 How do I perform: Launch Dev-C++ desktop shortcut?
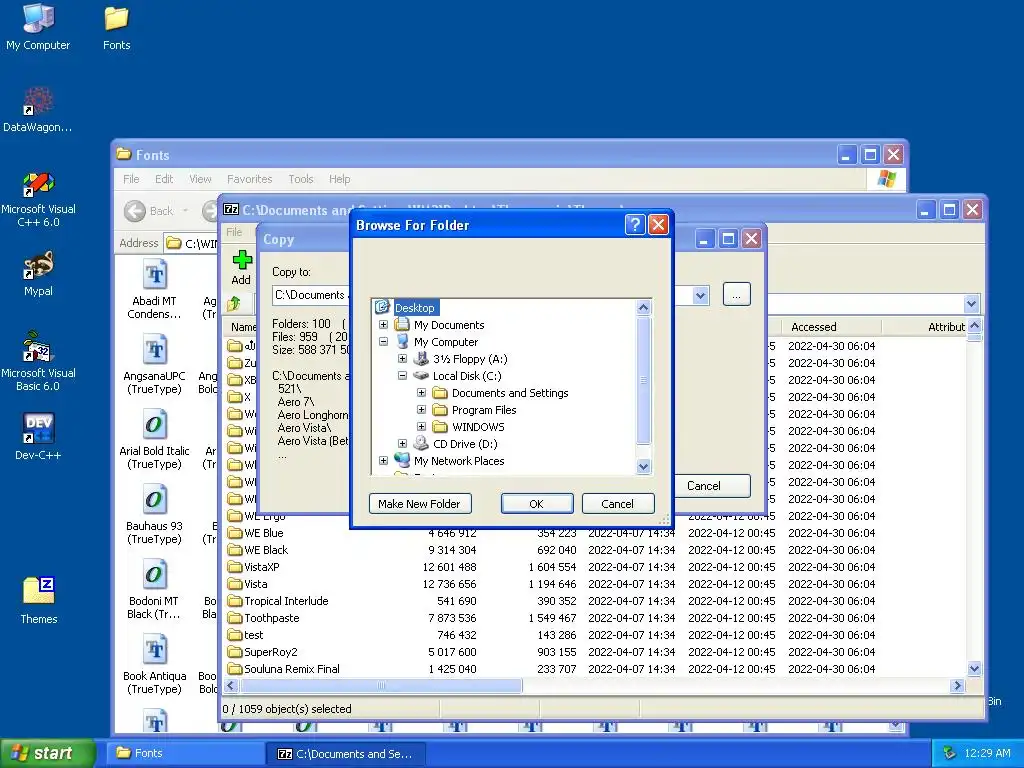click(x=38, y=436)
